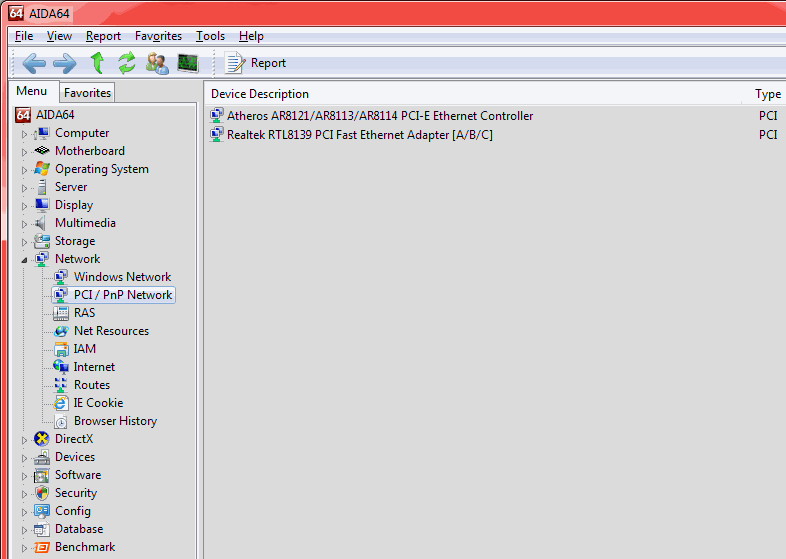The width and height of the screenshot is (786, 559).
Task: Click the Operating System Windows flag icon
Action: click(x=42, y=169)
